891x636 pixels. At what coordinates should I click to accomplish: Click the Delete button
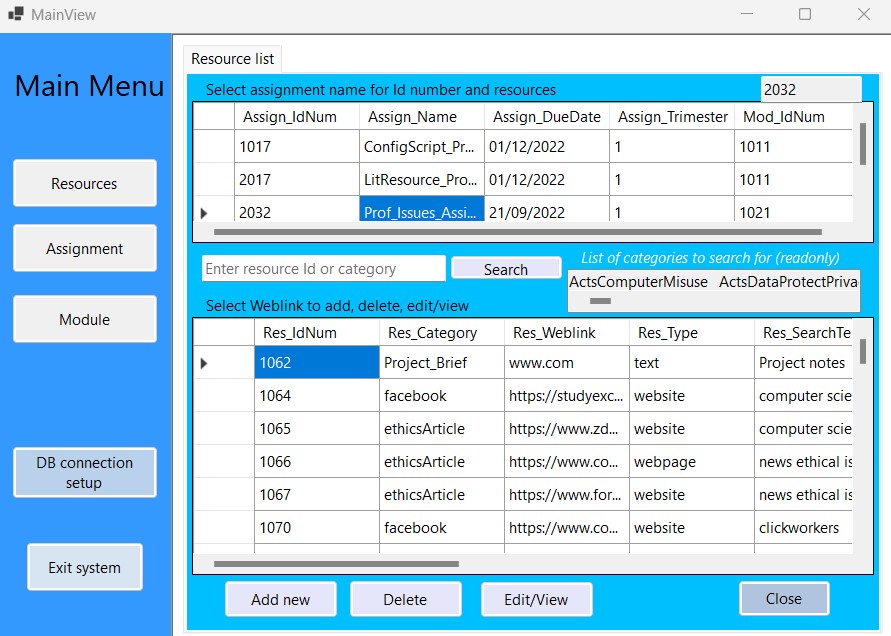[x=405, y=599]
